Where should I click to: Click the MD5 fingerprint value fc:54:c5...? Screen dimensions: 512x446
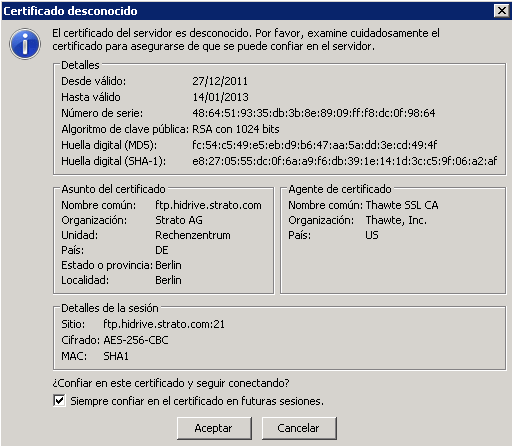tap(314, 145)
